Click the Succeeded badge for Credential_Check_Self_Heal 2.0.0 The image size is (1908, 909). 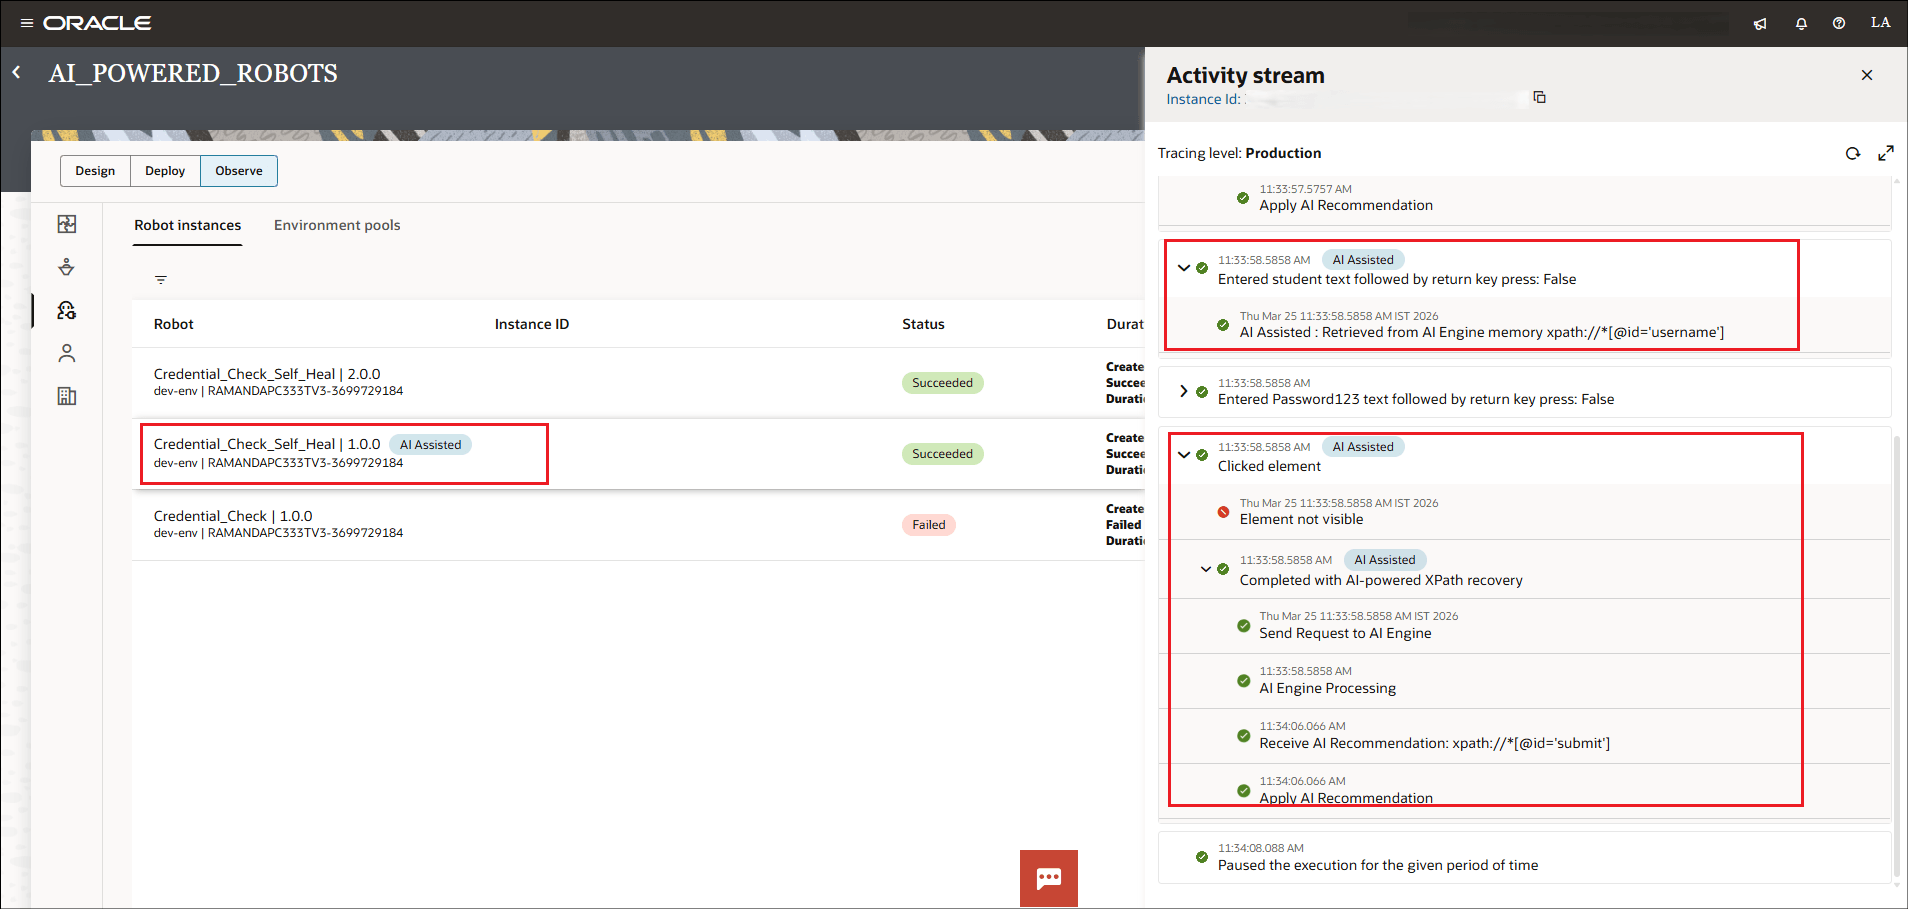point(942,383)
